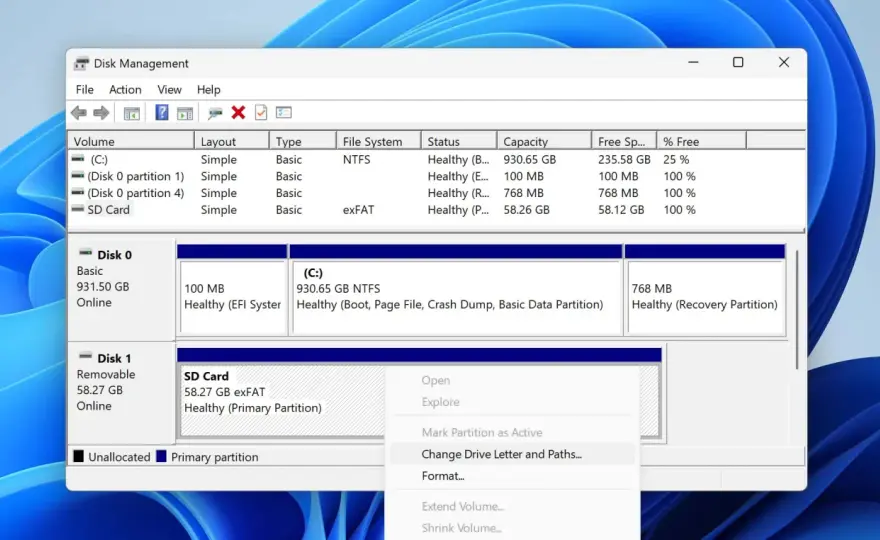The image size is (880, 540).
Task: Select the (Disk 0 partition 1) volume name
Action: [x=136, y=176]
